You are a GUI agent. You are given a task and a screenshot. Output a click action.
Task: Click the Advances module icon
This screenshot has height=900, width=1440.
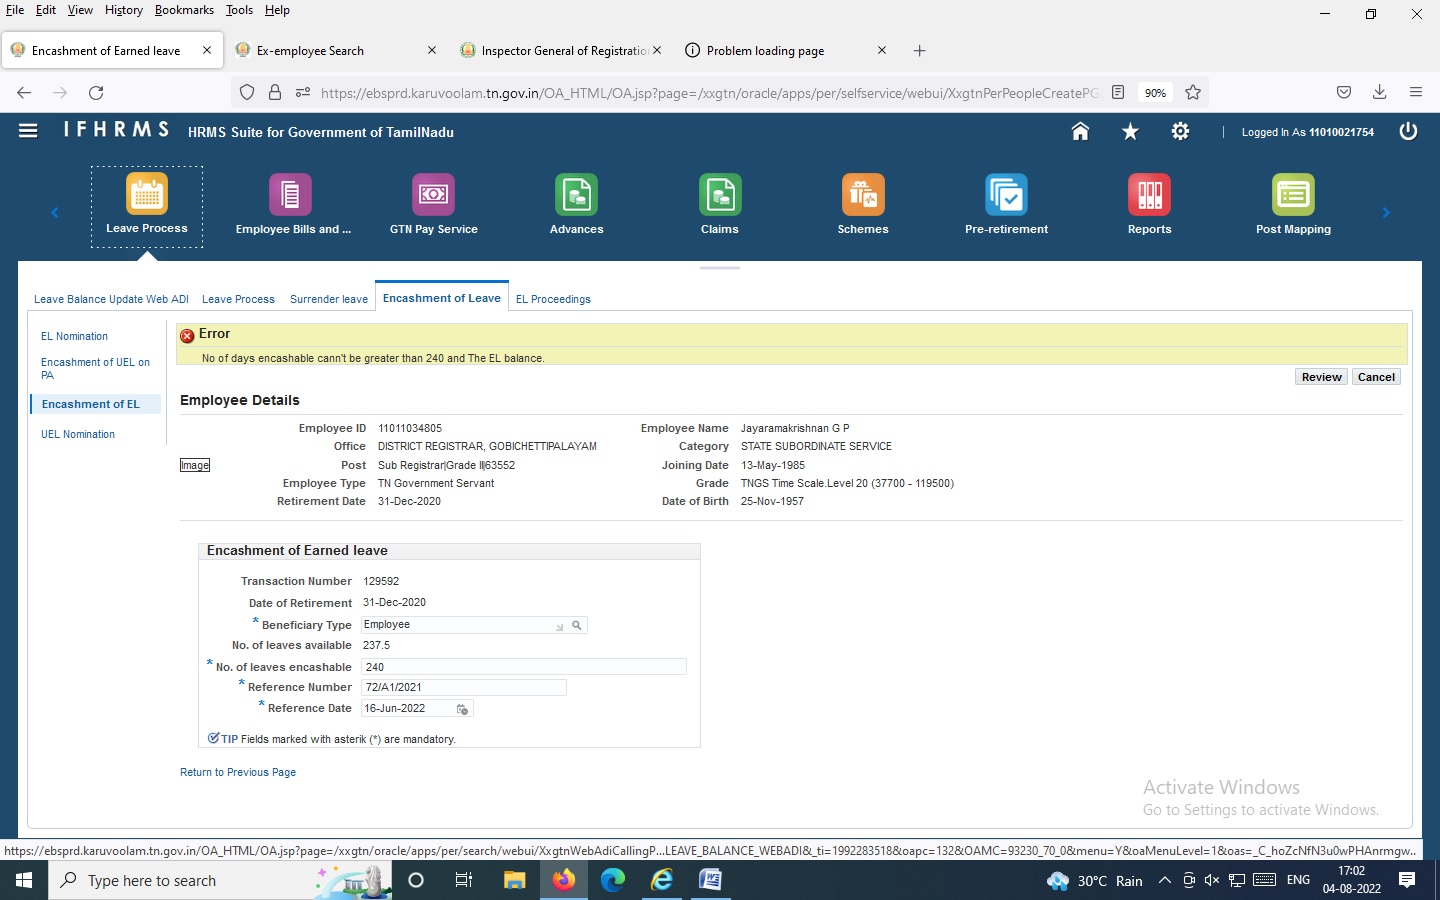[x=576, y=195]
